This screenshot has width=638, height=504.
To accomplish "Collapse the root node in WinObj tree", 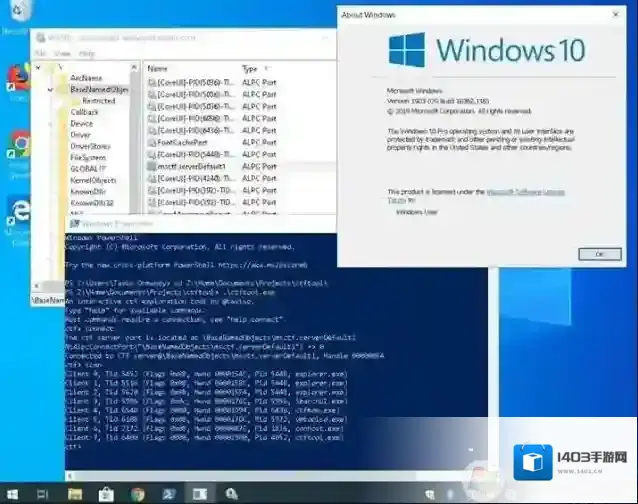I will pyautogui.click(x=38, y=67).
